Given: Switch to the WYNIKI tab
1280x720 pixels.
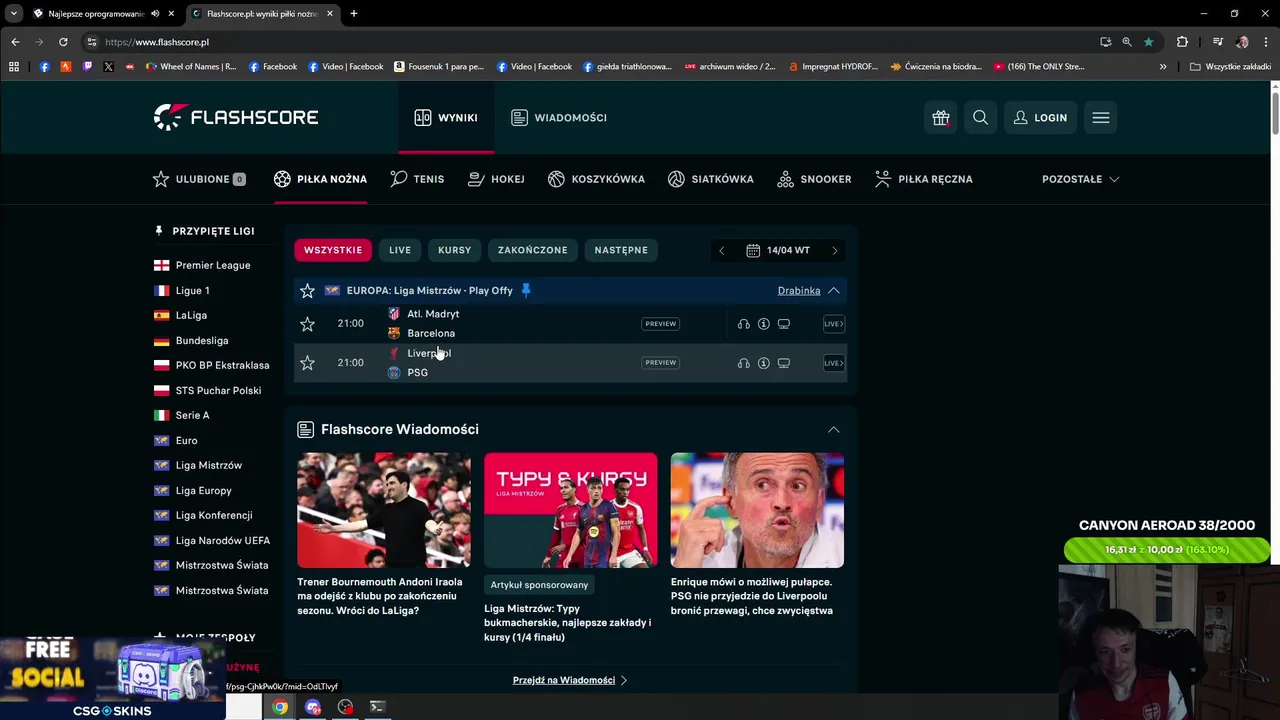Looking at the screenshot, I should (446, 118).
